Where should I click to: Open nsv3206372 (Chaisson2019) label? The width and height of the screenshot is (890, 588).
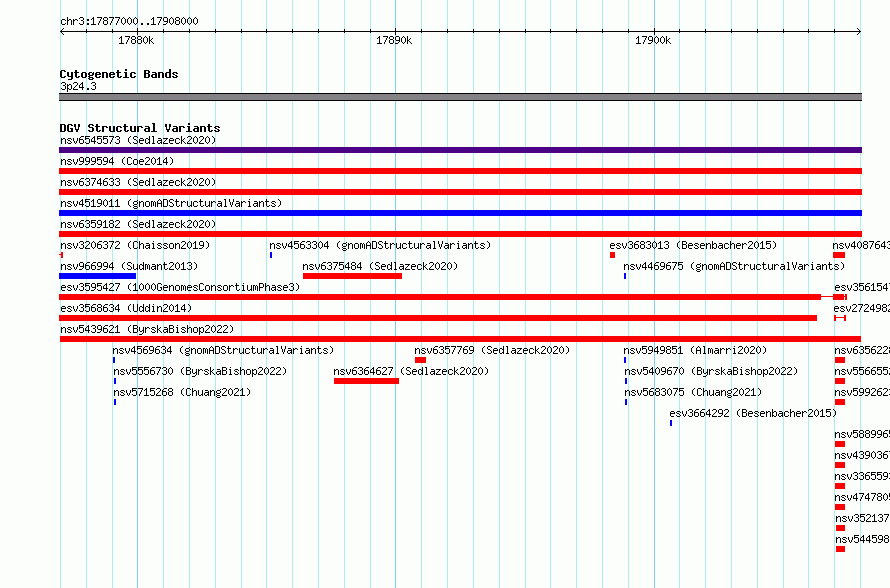(135, 245)
